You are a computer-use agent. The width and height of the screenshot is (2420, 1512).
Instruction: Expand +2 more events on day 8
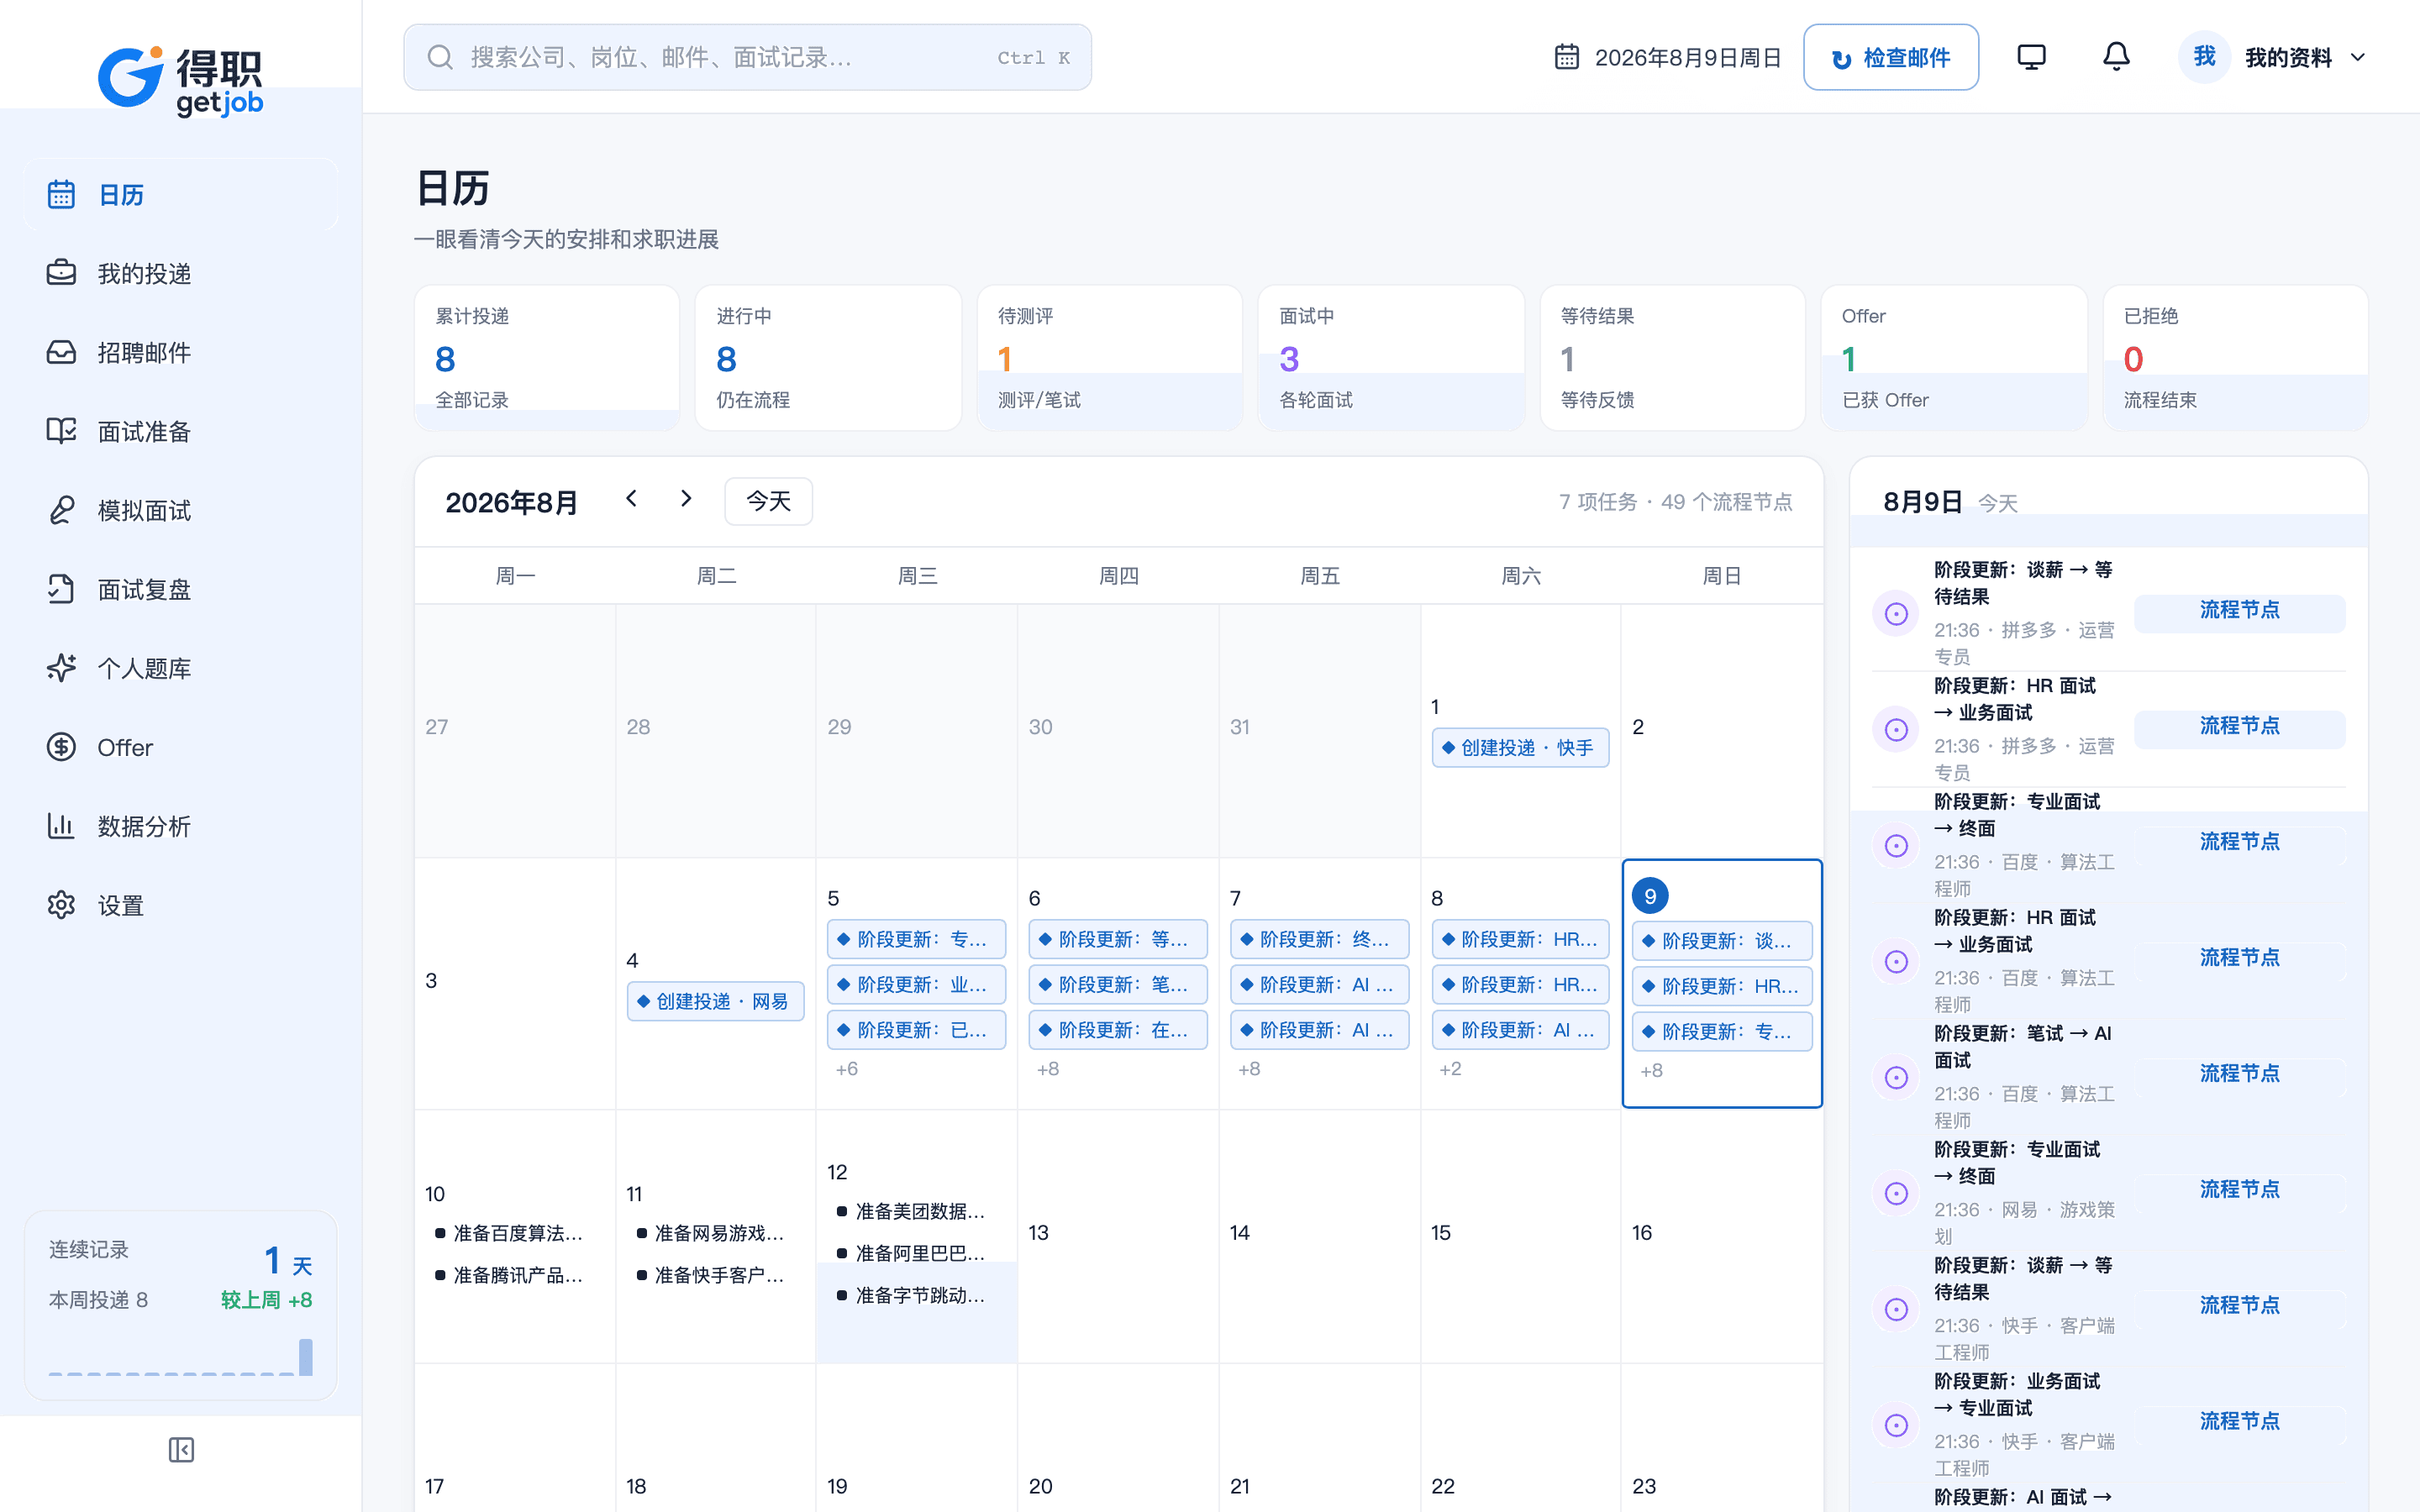point(1450,1069)
